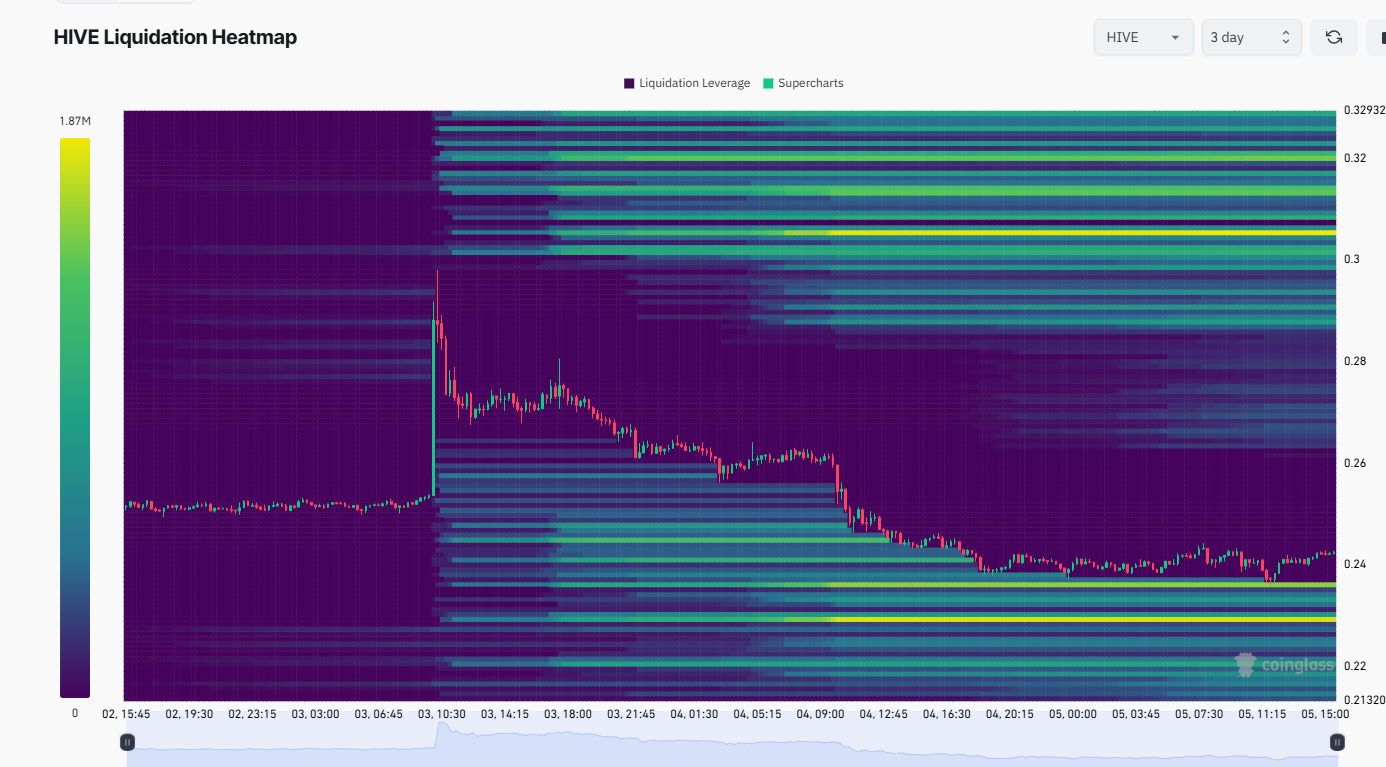The width and height of the screenshot is (1386, 767).
Task: Click the HIVE Liquidation Heatmap heading
Action: (x=175, y=37)
